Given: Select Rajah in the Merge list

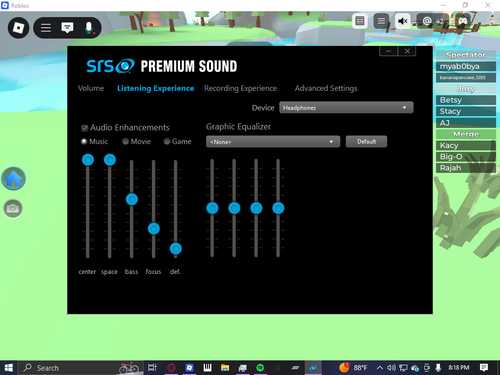Looking at the screenshot, I should tap(466, 168).
